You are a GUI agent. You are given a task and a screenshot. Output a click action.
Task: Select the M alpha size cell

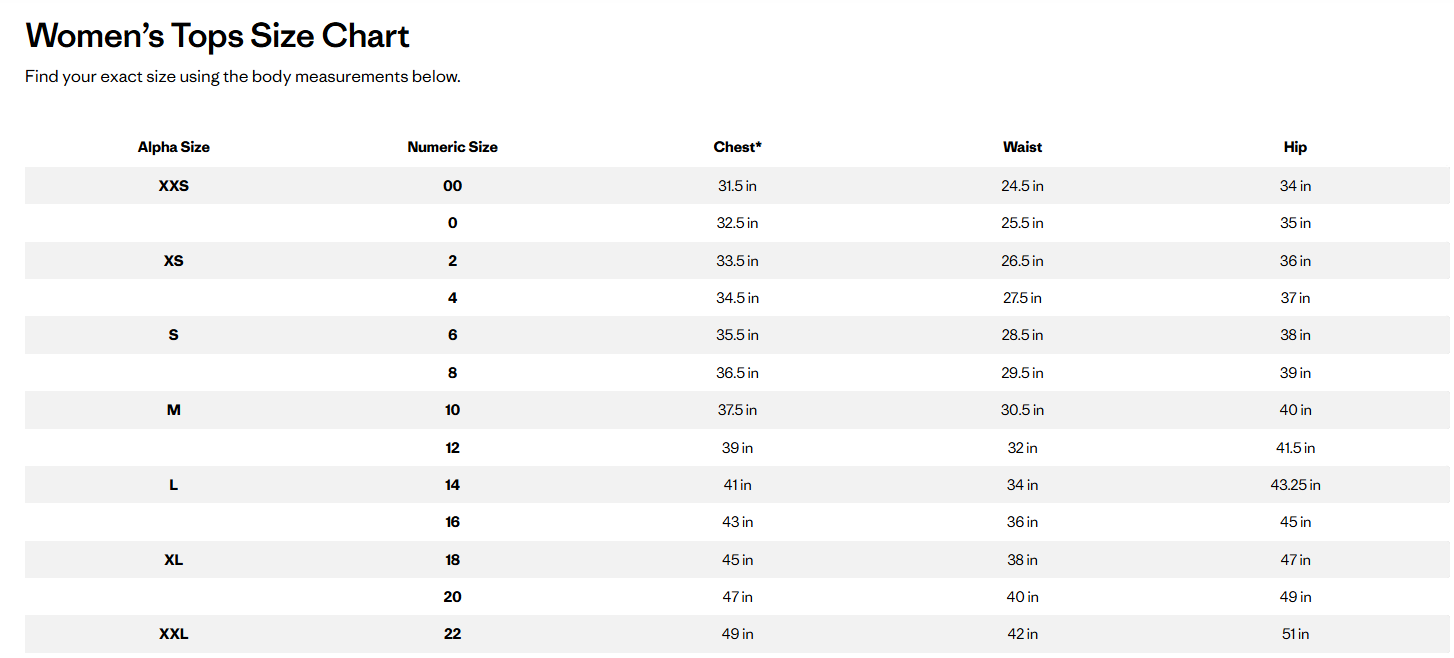click(x=174, y=410)
